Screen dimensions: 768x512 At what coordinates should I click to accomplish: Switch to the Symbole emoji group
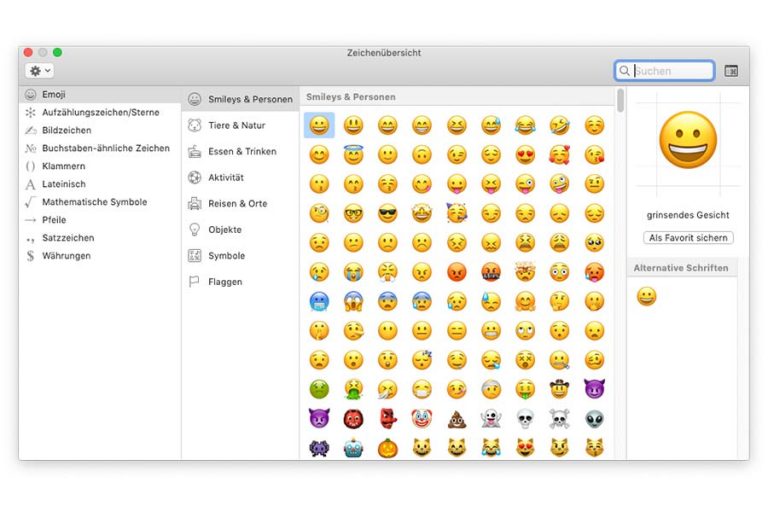(240, 256)
